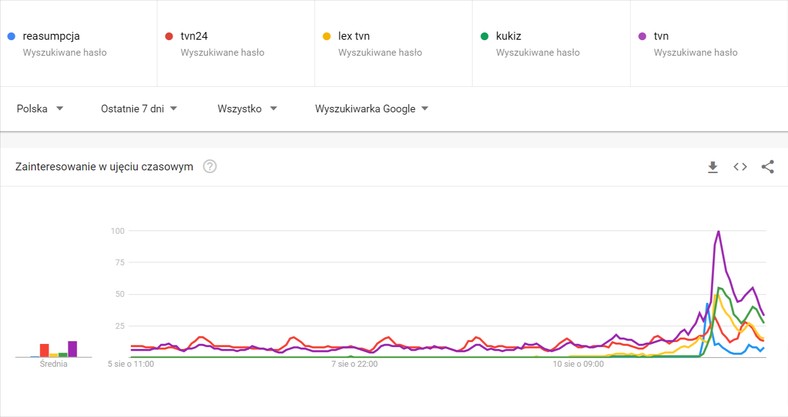The height and width of the screenshot is (417, 788).
Task: Select the kukiz search term
Action: pyautogui.click(x=509, y=36)
